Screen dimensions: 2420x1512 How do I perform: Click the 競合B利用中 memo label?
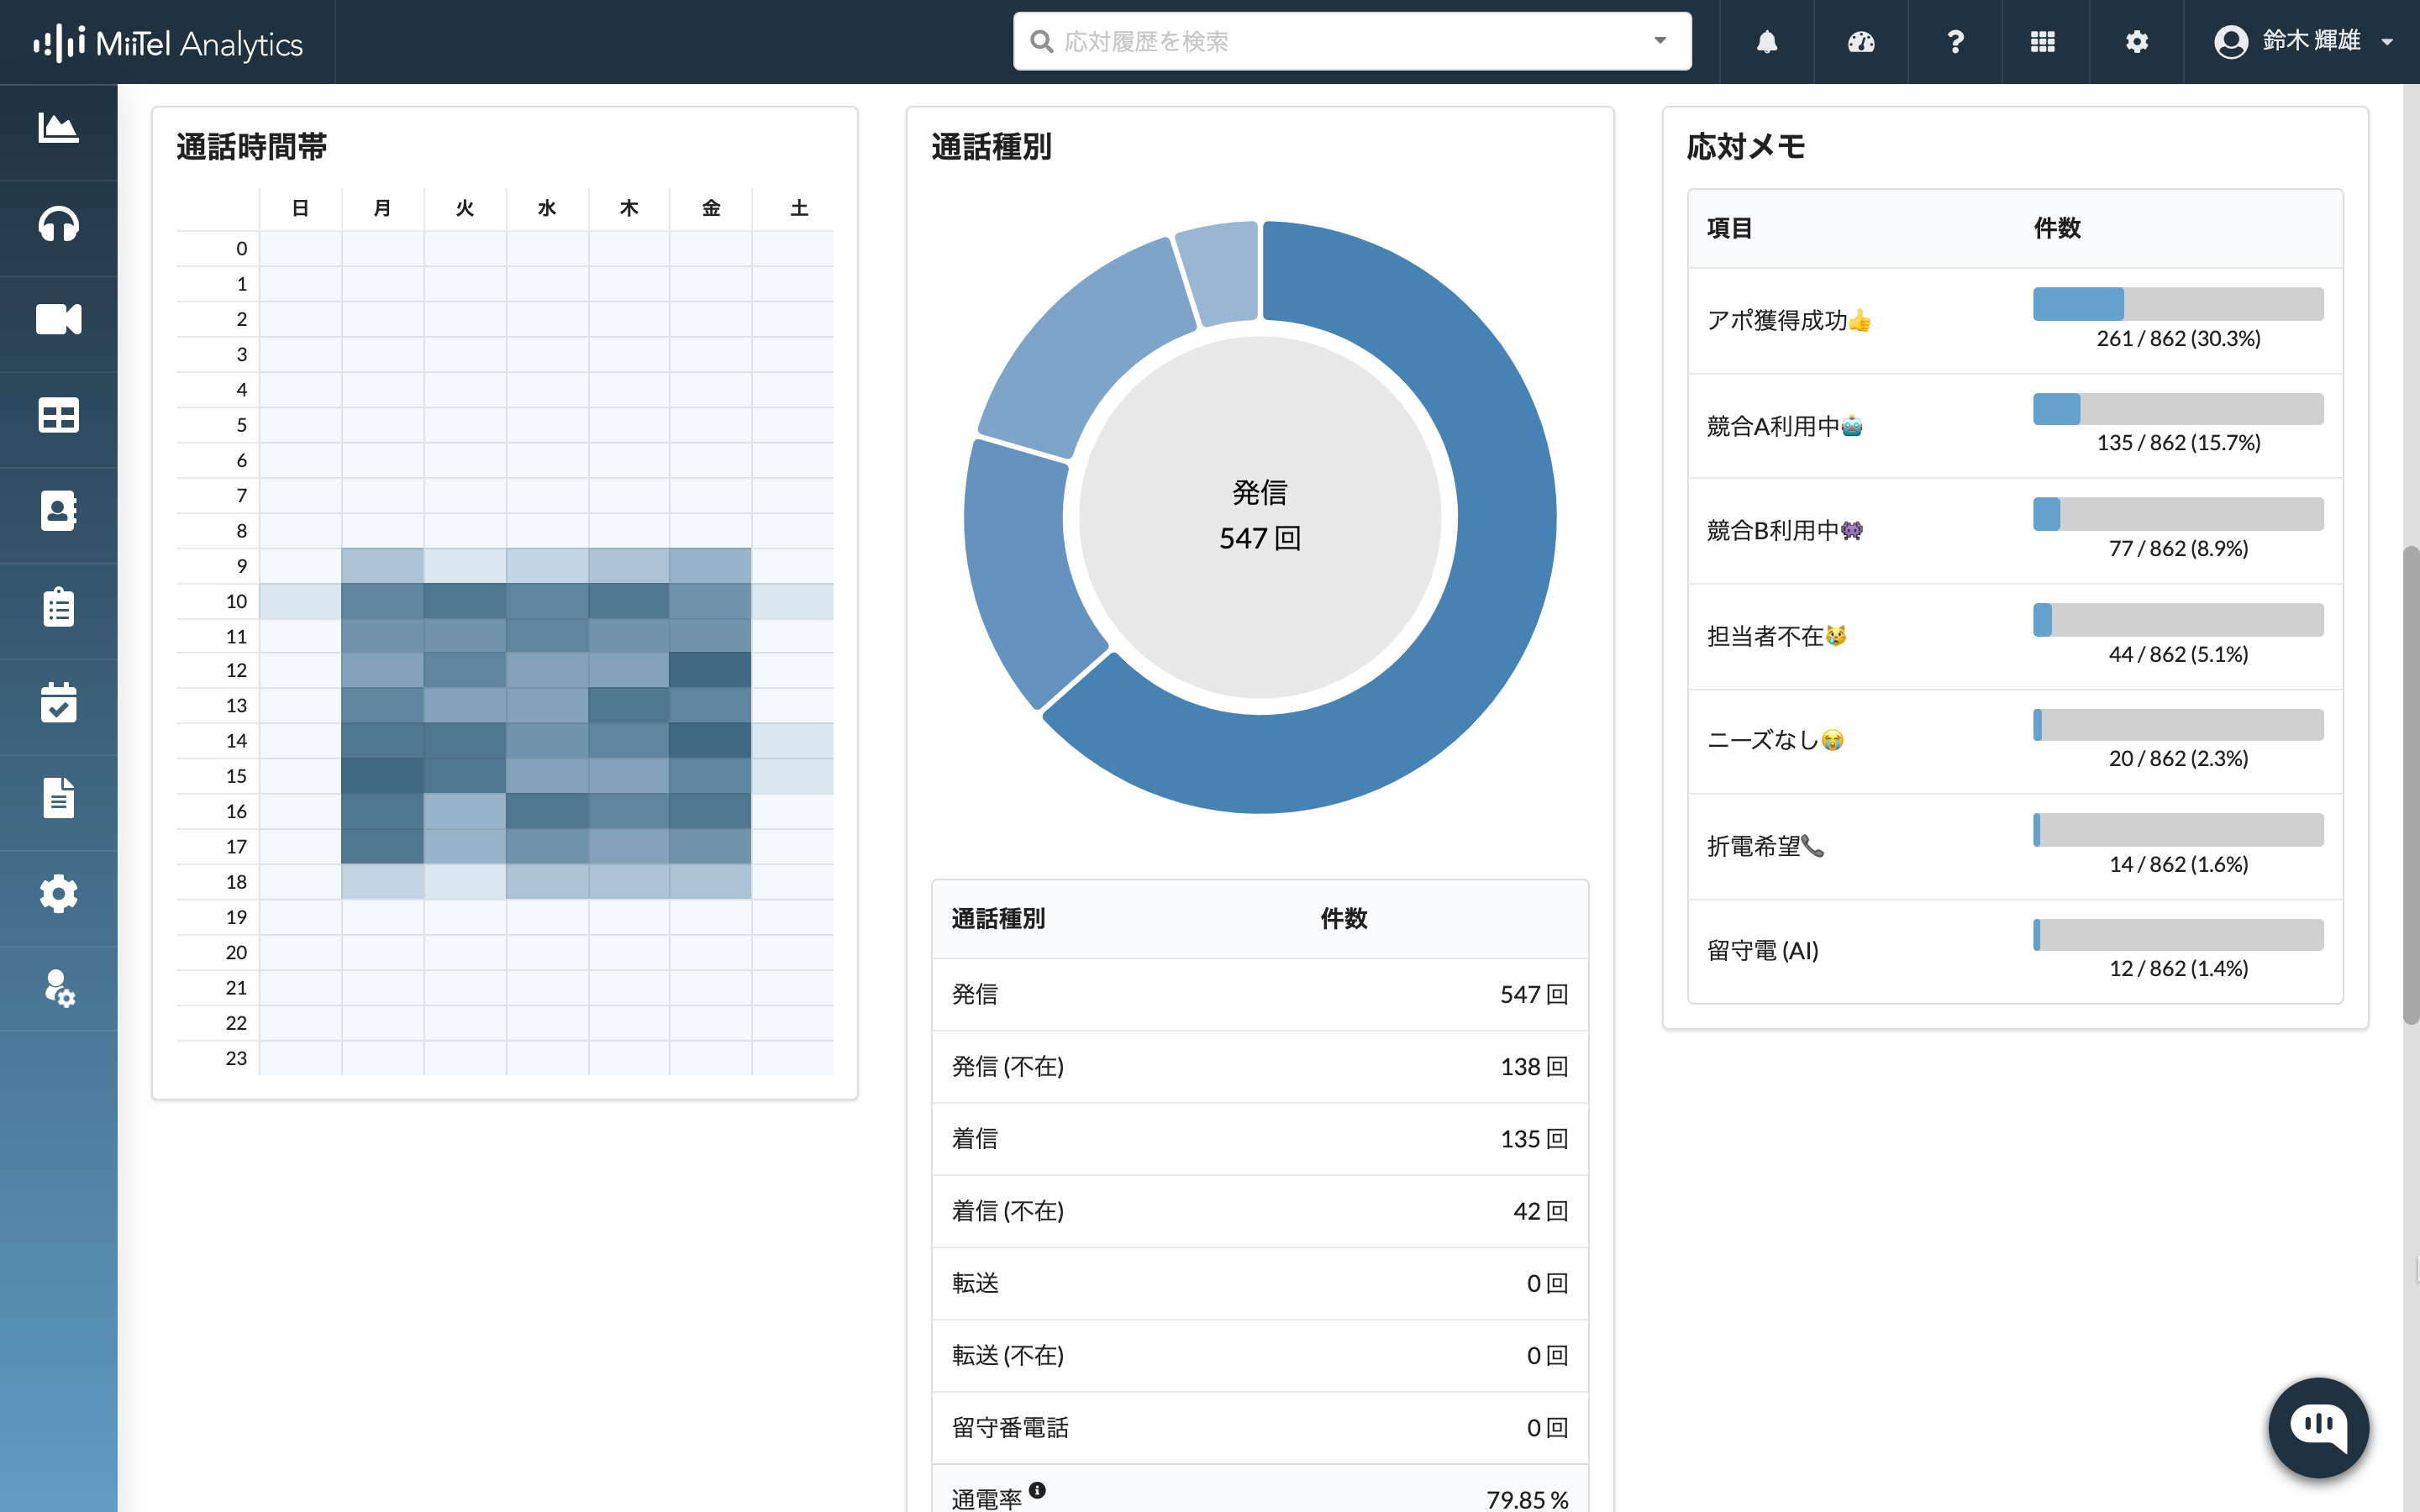pyautogui.click(x=1785, y=530)
